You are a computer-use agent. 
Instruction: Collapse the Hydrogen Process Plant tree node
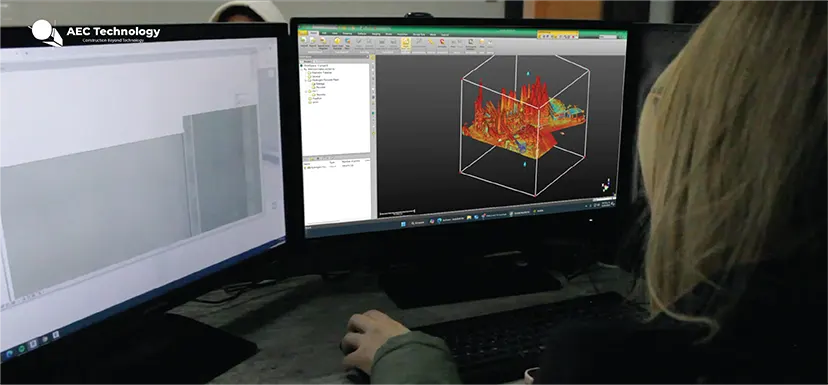(x=306, y=80)
